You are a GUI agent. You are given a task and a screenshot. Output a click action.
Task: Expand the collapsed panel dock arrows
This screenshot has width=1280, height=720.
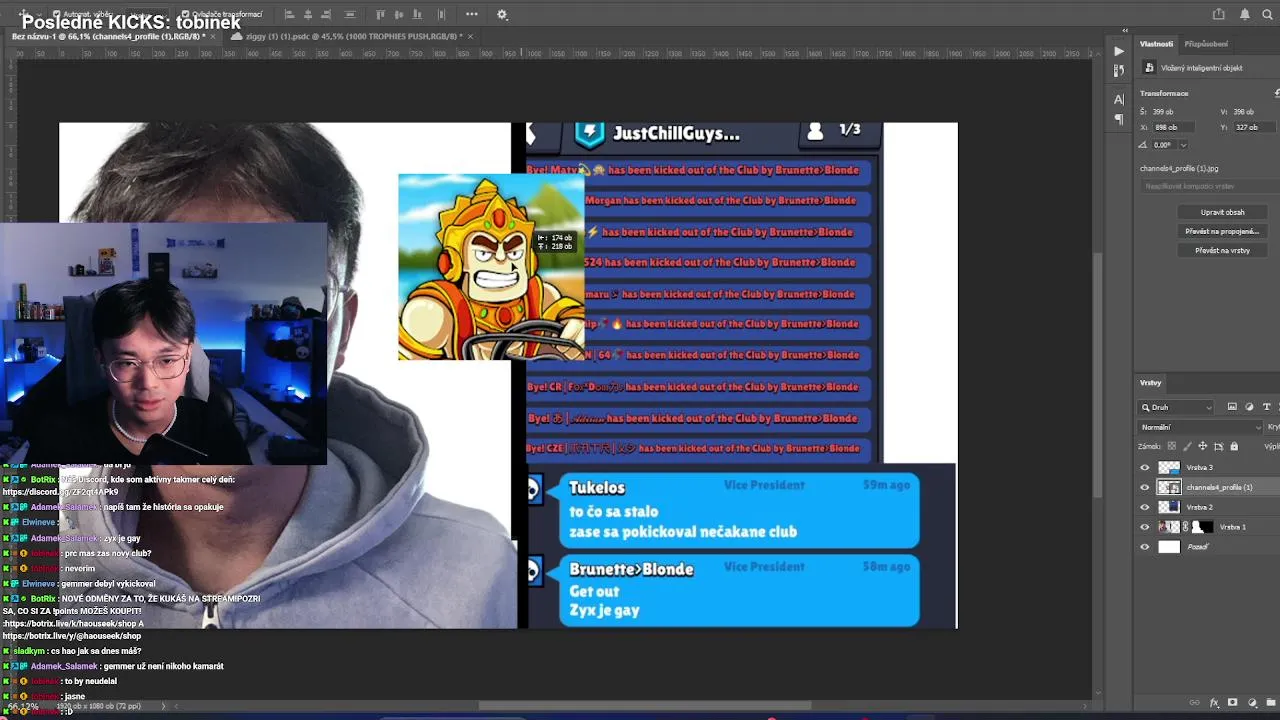click(x=1126, y=28)
